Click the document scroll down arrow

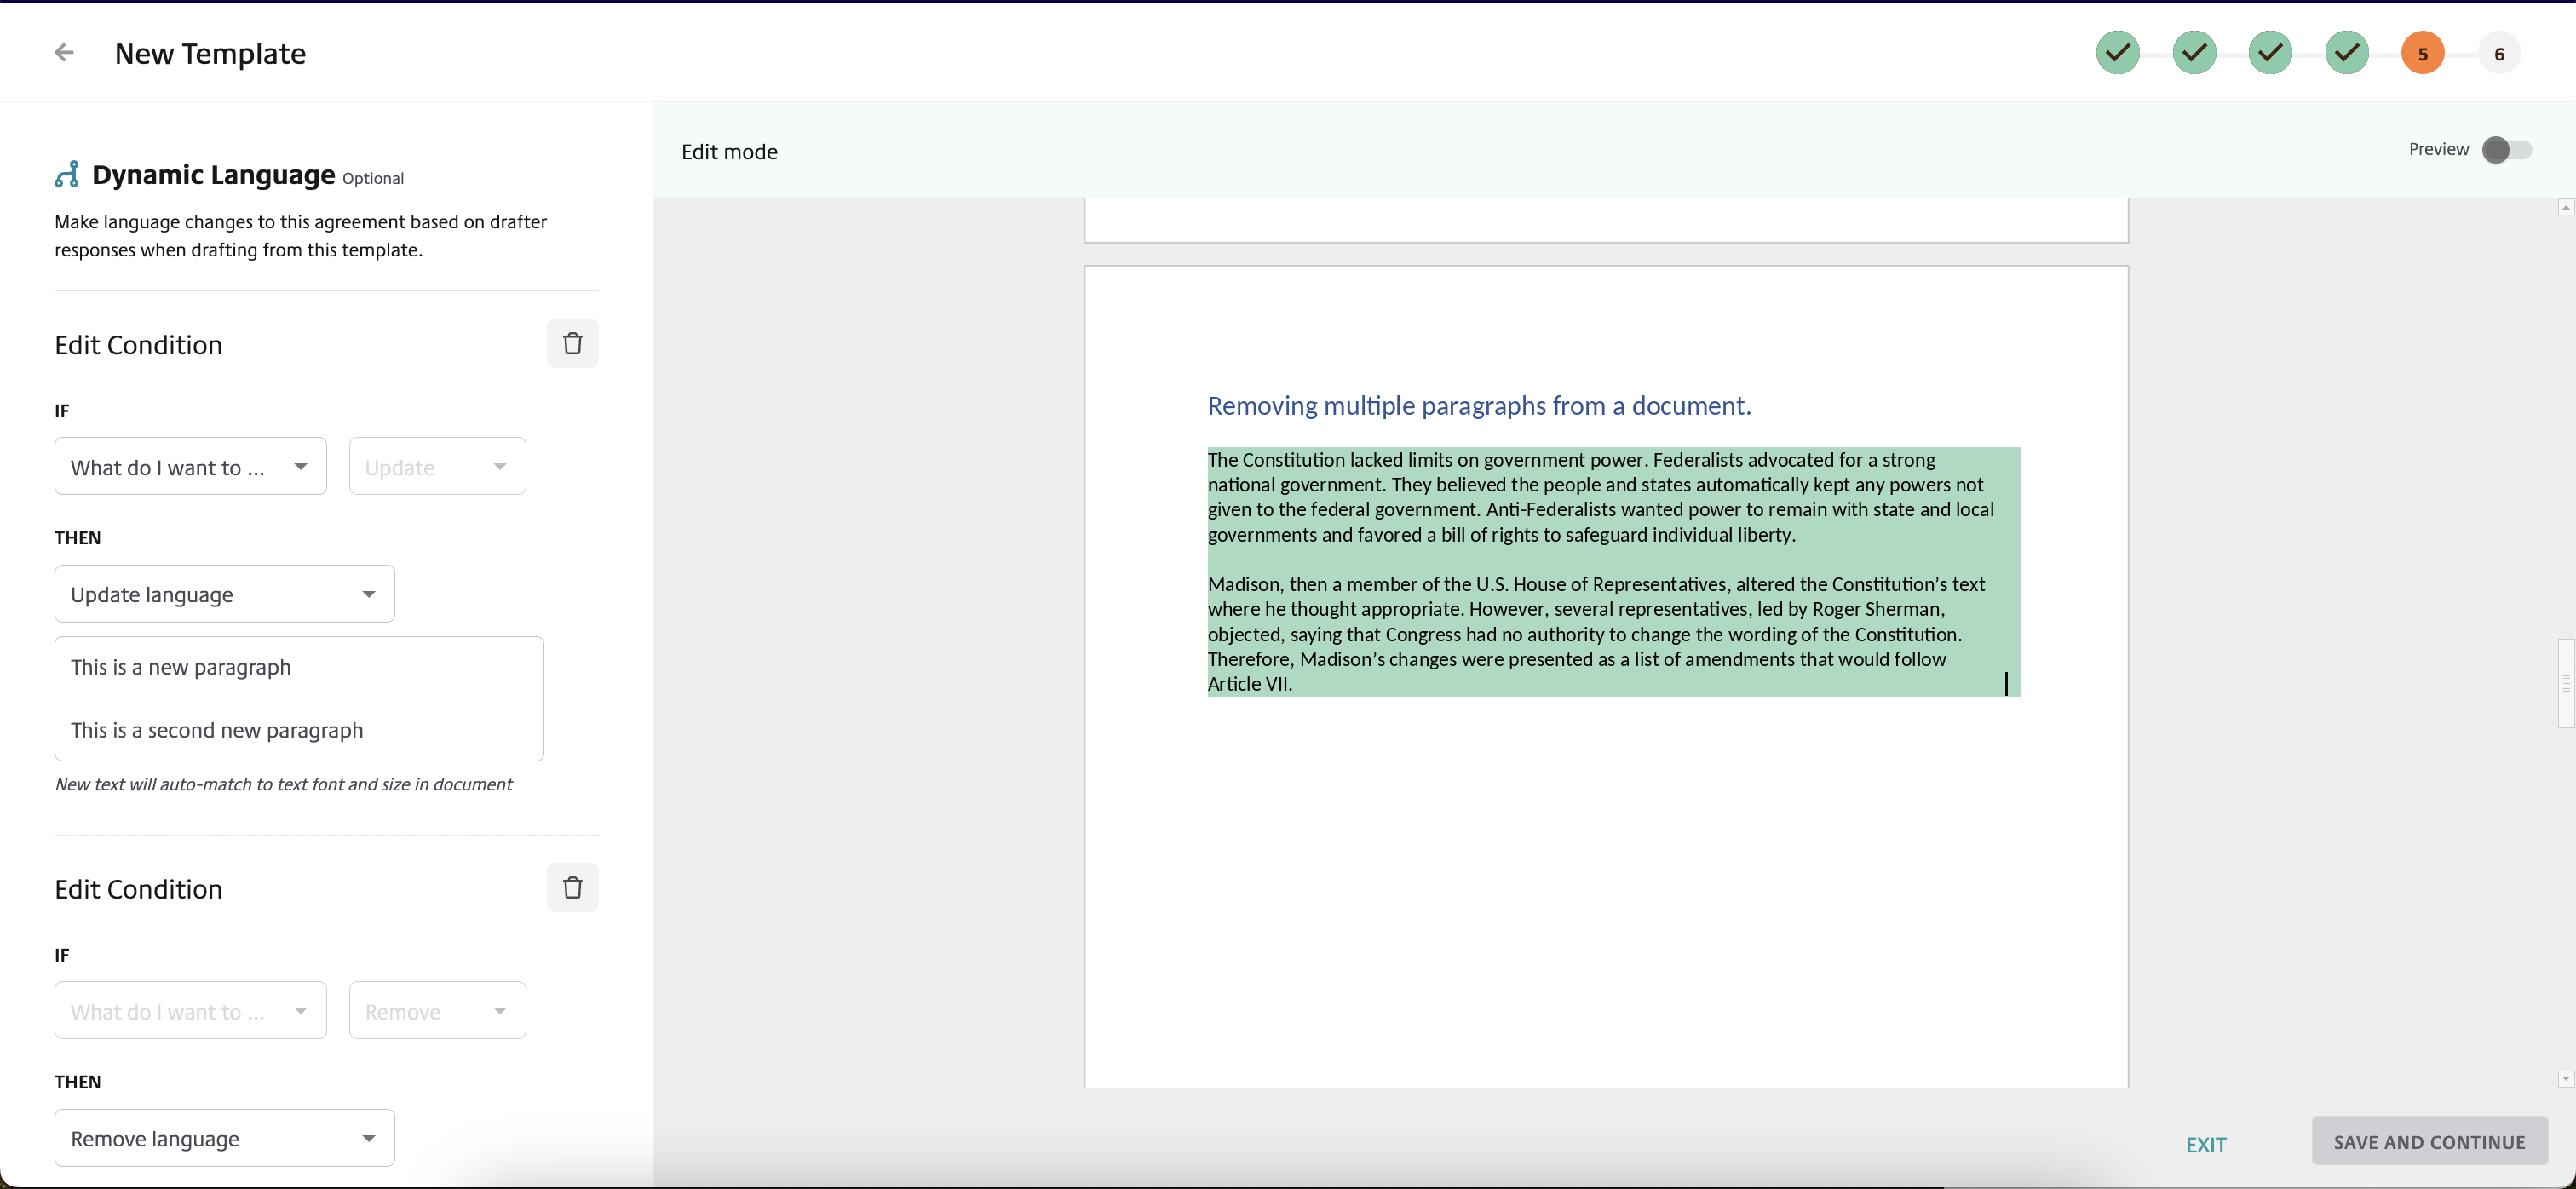[x=2565, y=1078]
